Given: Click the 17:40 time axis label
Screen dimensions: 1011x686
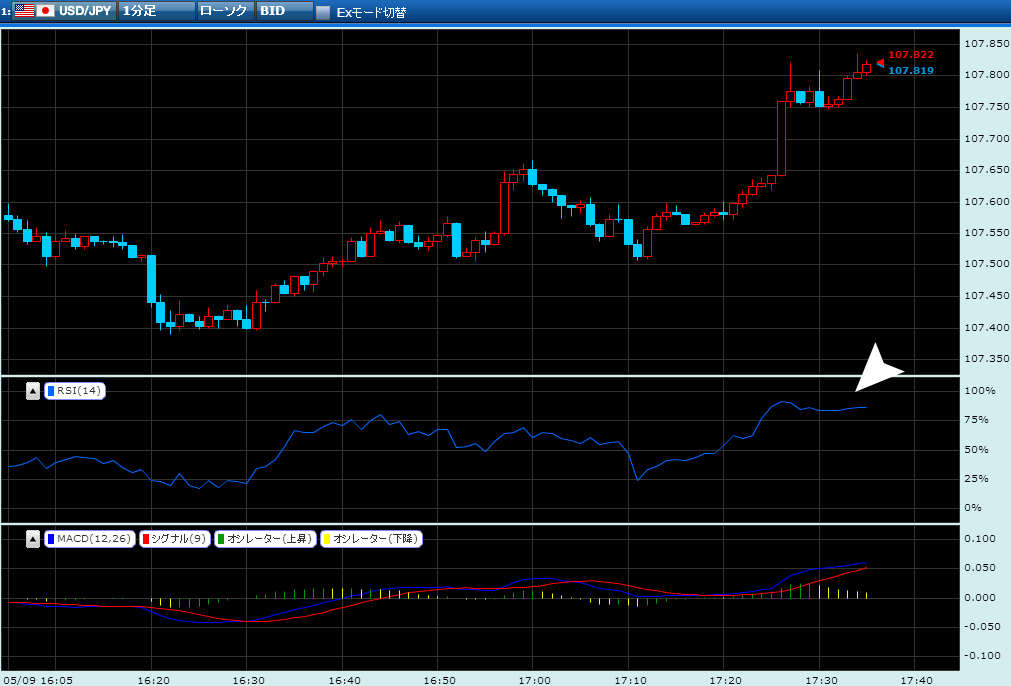Looking at the screenshot, I should [916, 680].
